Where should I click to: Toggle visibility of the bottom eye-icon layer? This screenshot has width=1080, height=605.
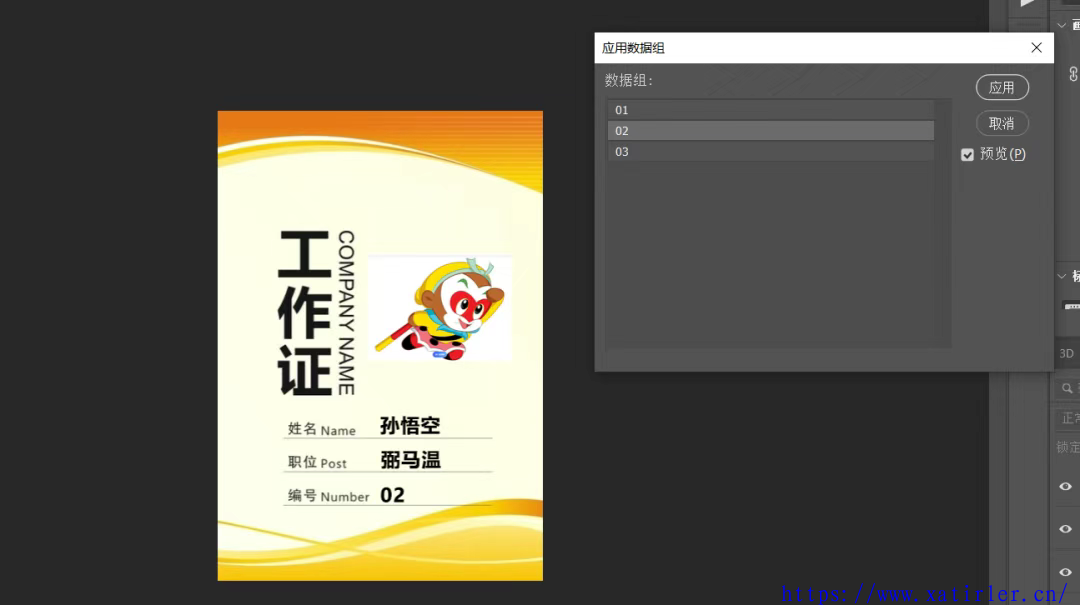point(1066,572)
